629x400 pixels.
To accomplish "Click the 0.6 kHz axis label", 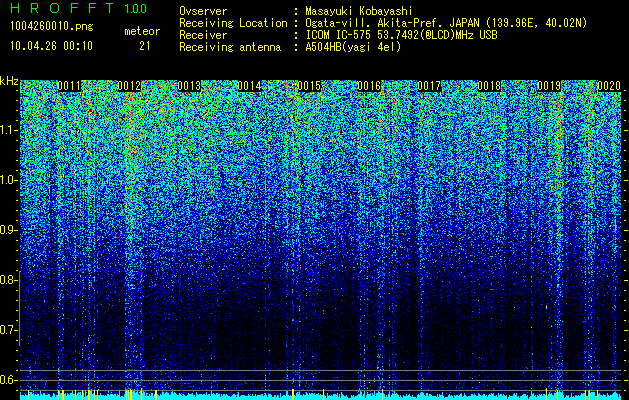I will click(x=8, y=380).
